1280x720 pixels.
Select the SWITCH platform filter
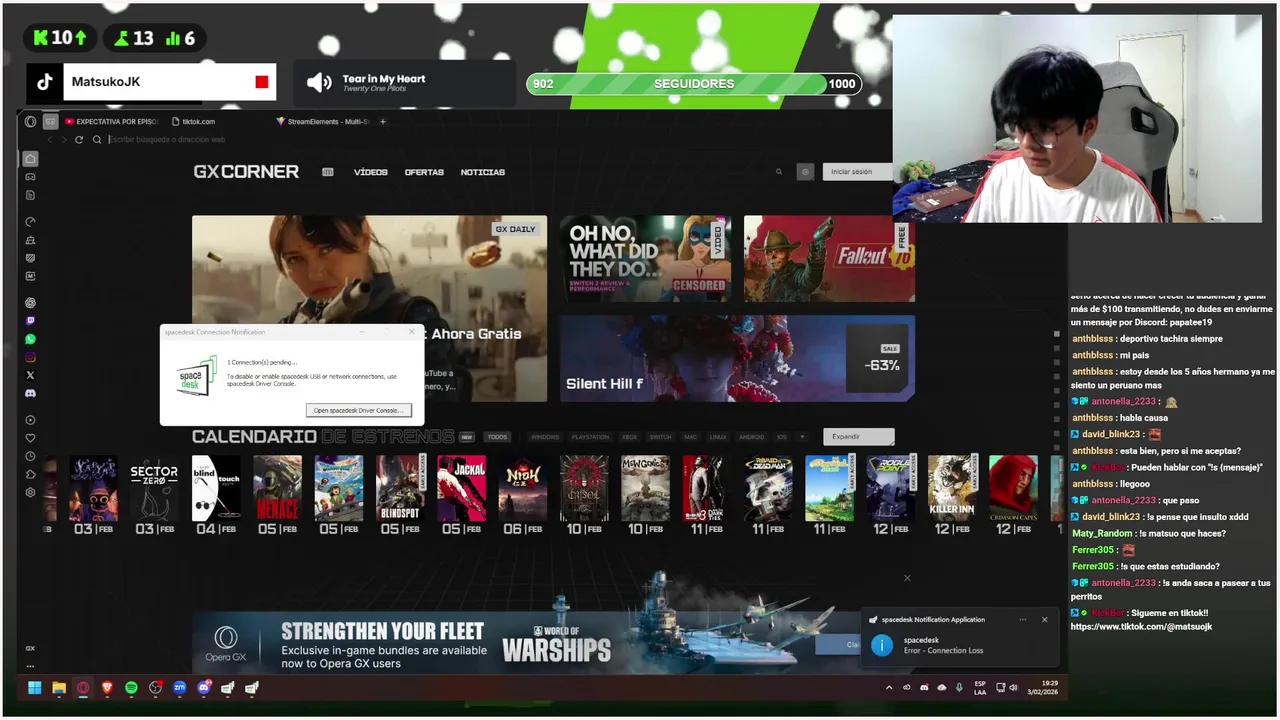click(660, 437)
